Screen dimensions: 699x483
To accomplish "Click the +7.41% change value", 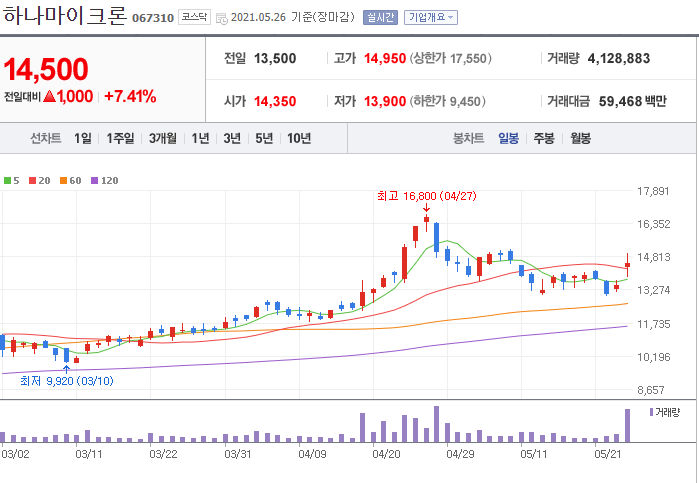I will pyautogui.click(x=130, y=96).
